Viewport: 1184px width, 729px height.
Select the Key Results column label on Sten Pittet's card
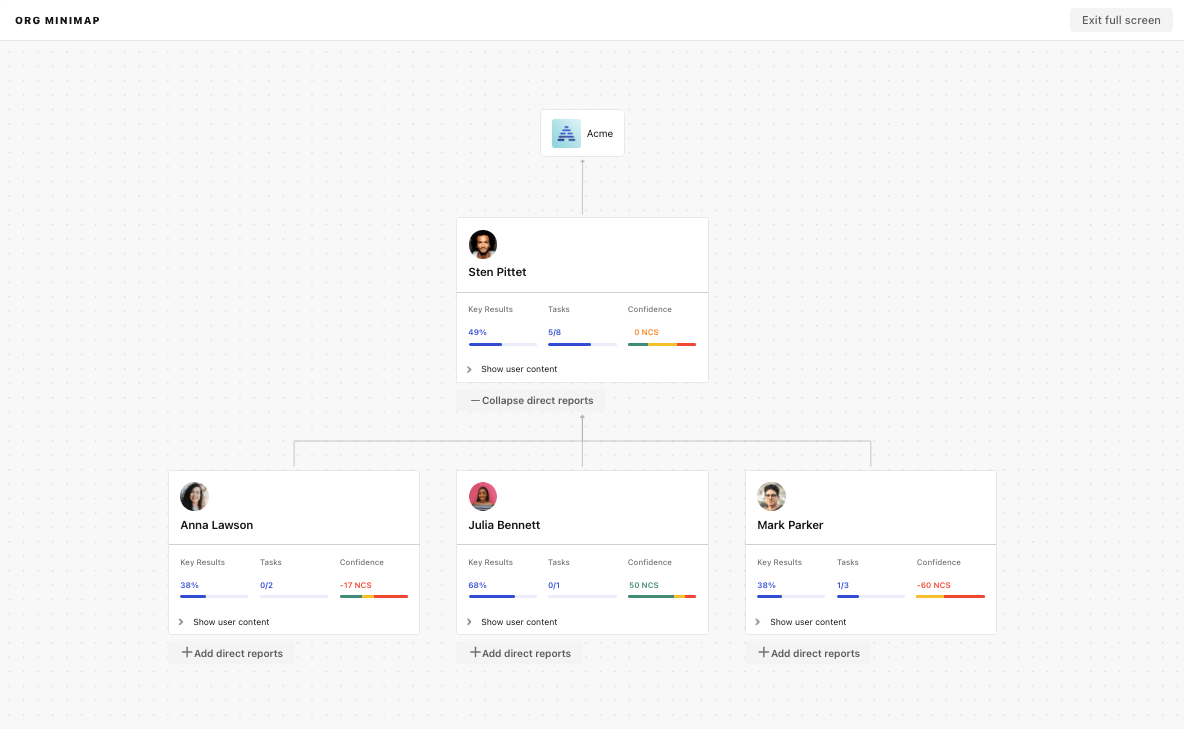click(490, 309)
